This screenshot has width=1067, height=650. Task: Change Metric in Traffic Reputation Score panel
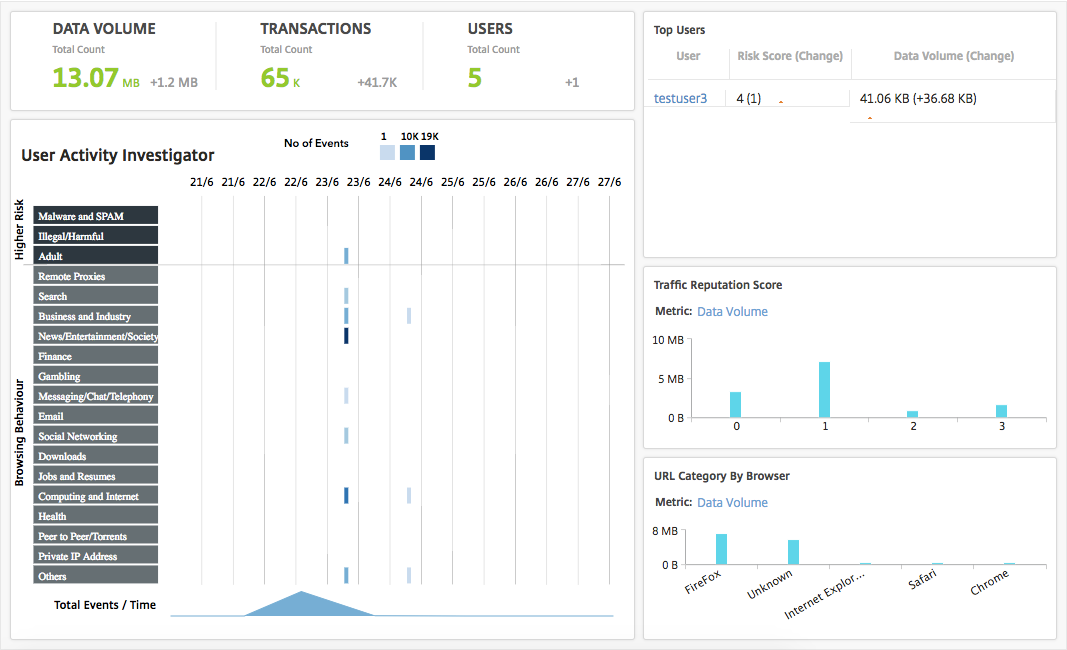point(732,312)
